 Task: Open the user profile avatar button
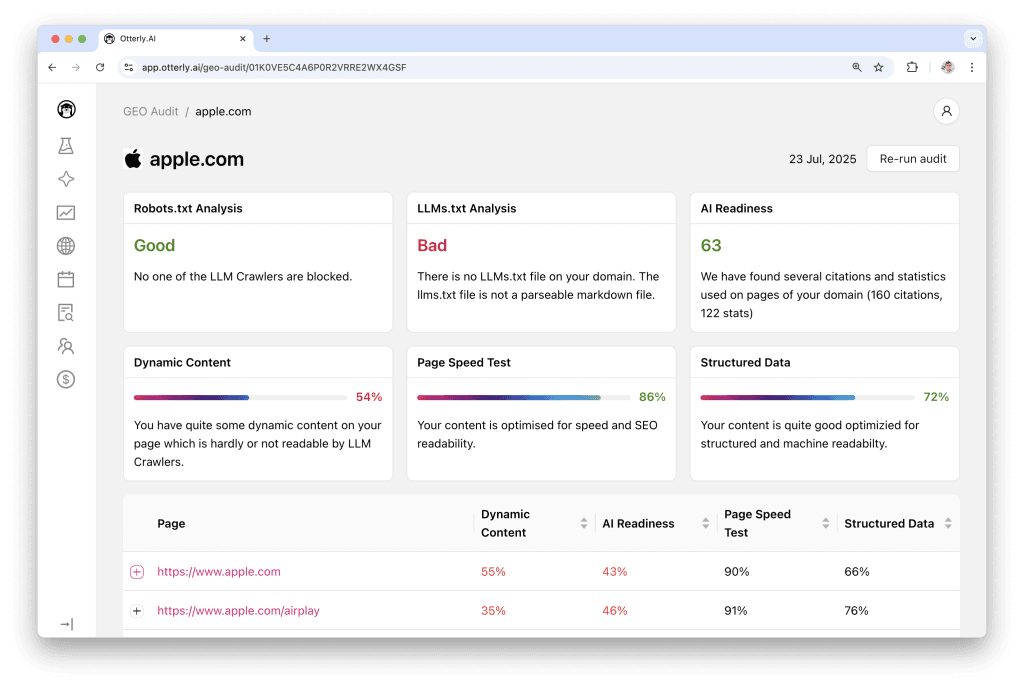click(x=945, y=111)
